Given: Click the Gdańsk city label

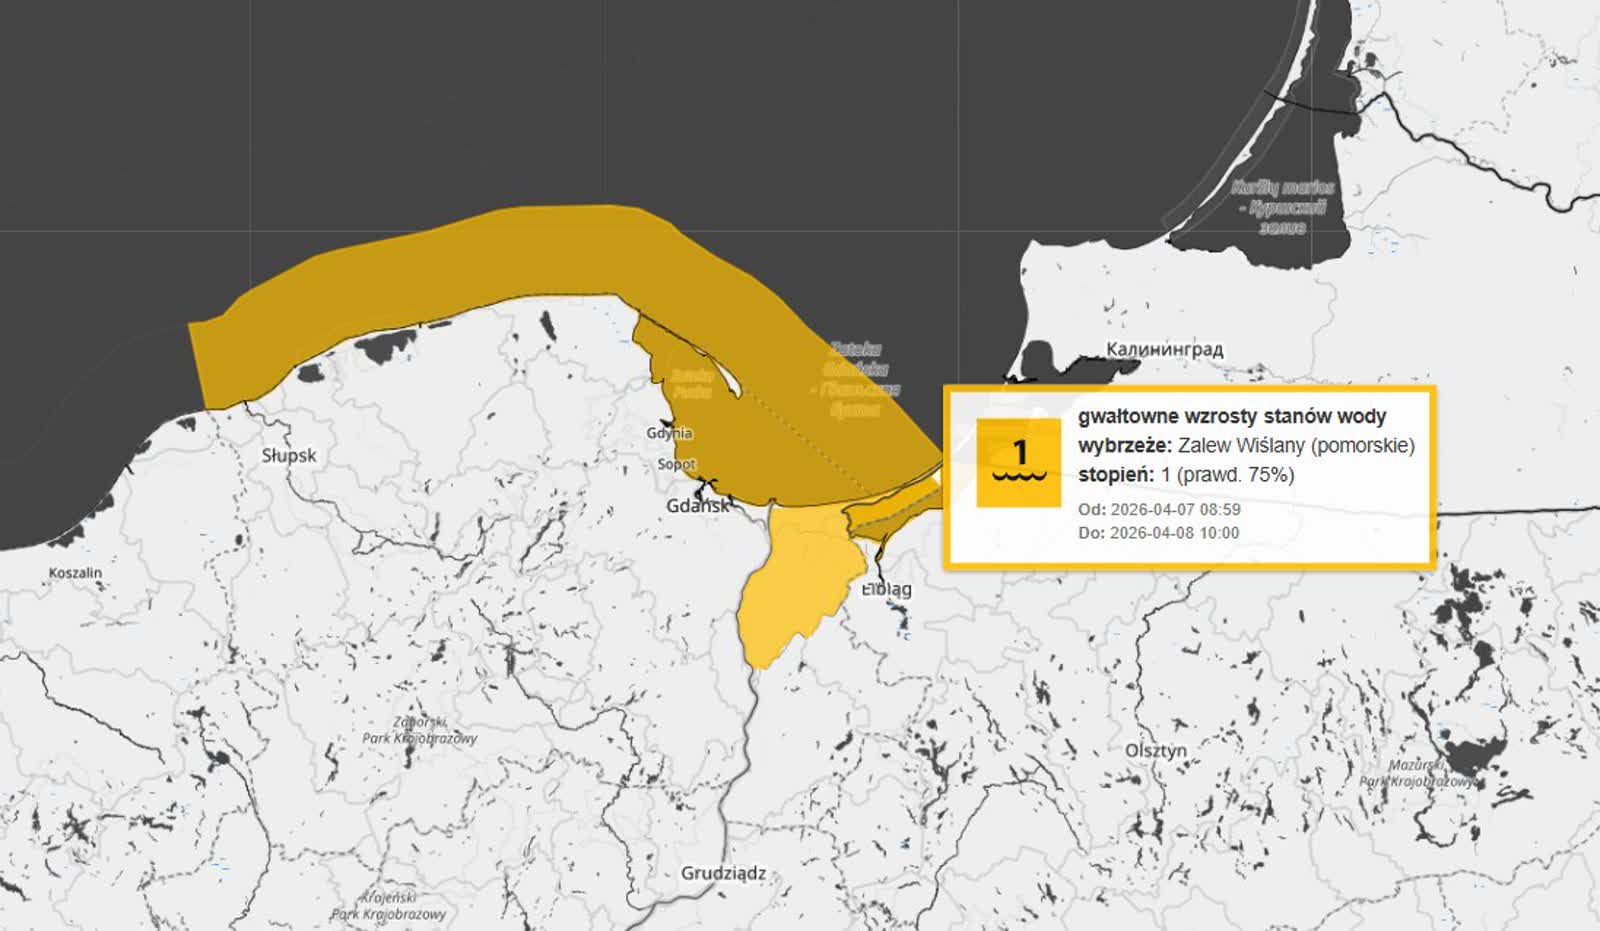Looking at the screenshot, I should coord(698,506).
